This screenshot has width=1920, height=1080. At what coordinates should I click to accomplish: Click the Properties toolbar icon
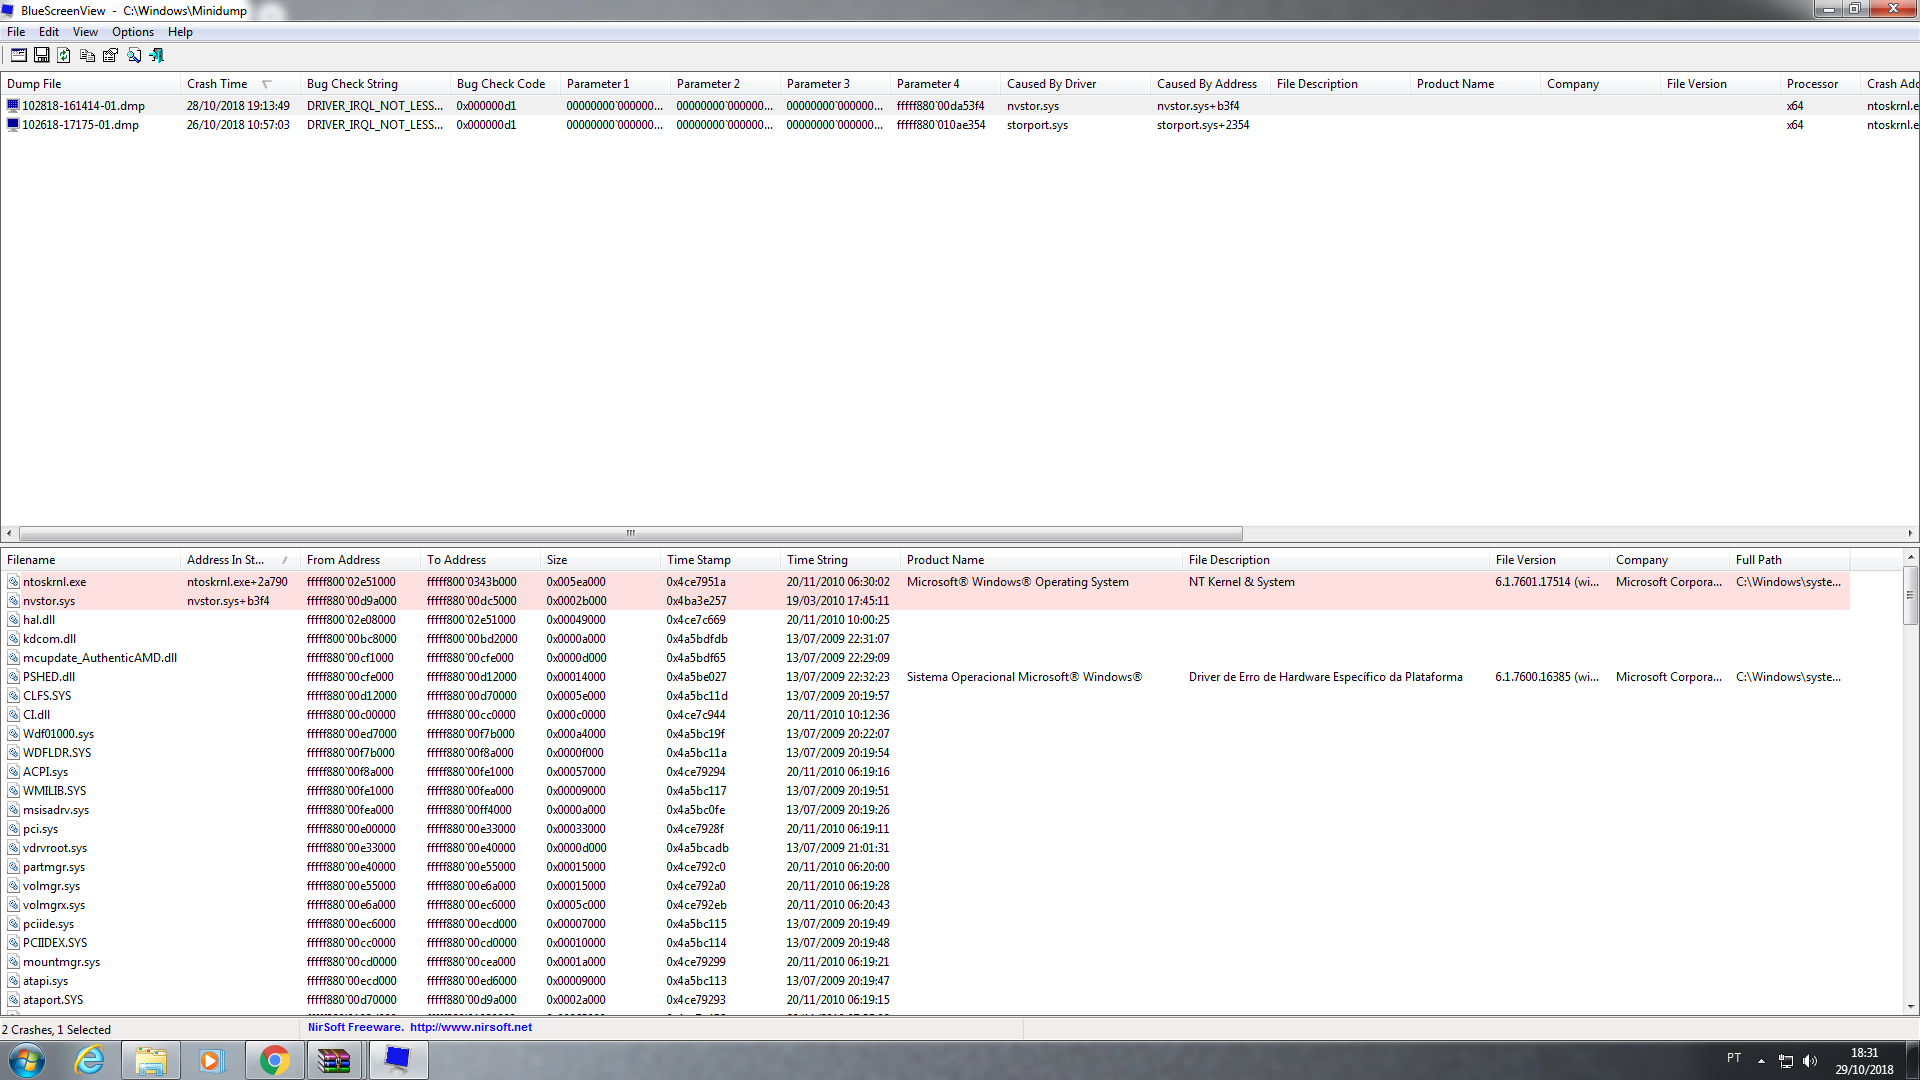(x=111, y=55)
